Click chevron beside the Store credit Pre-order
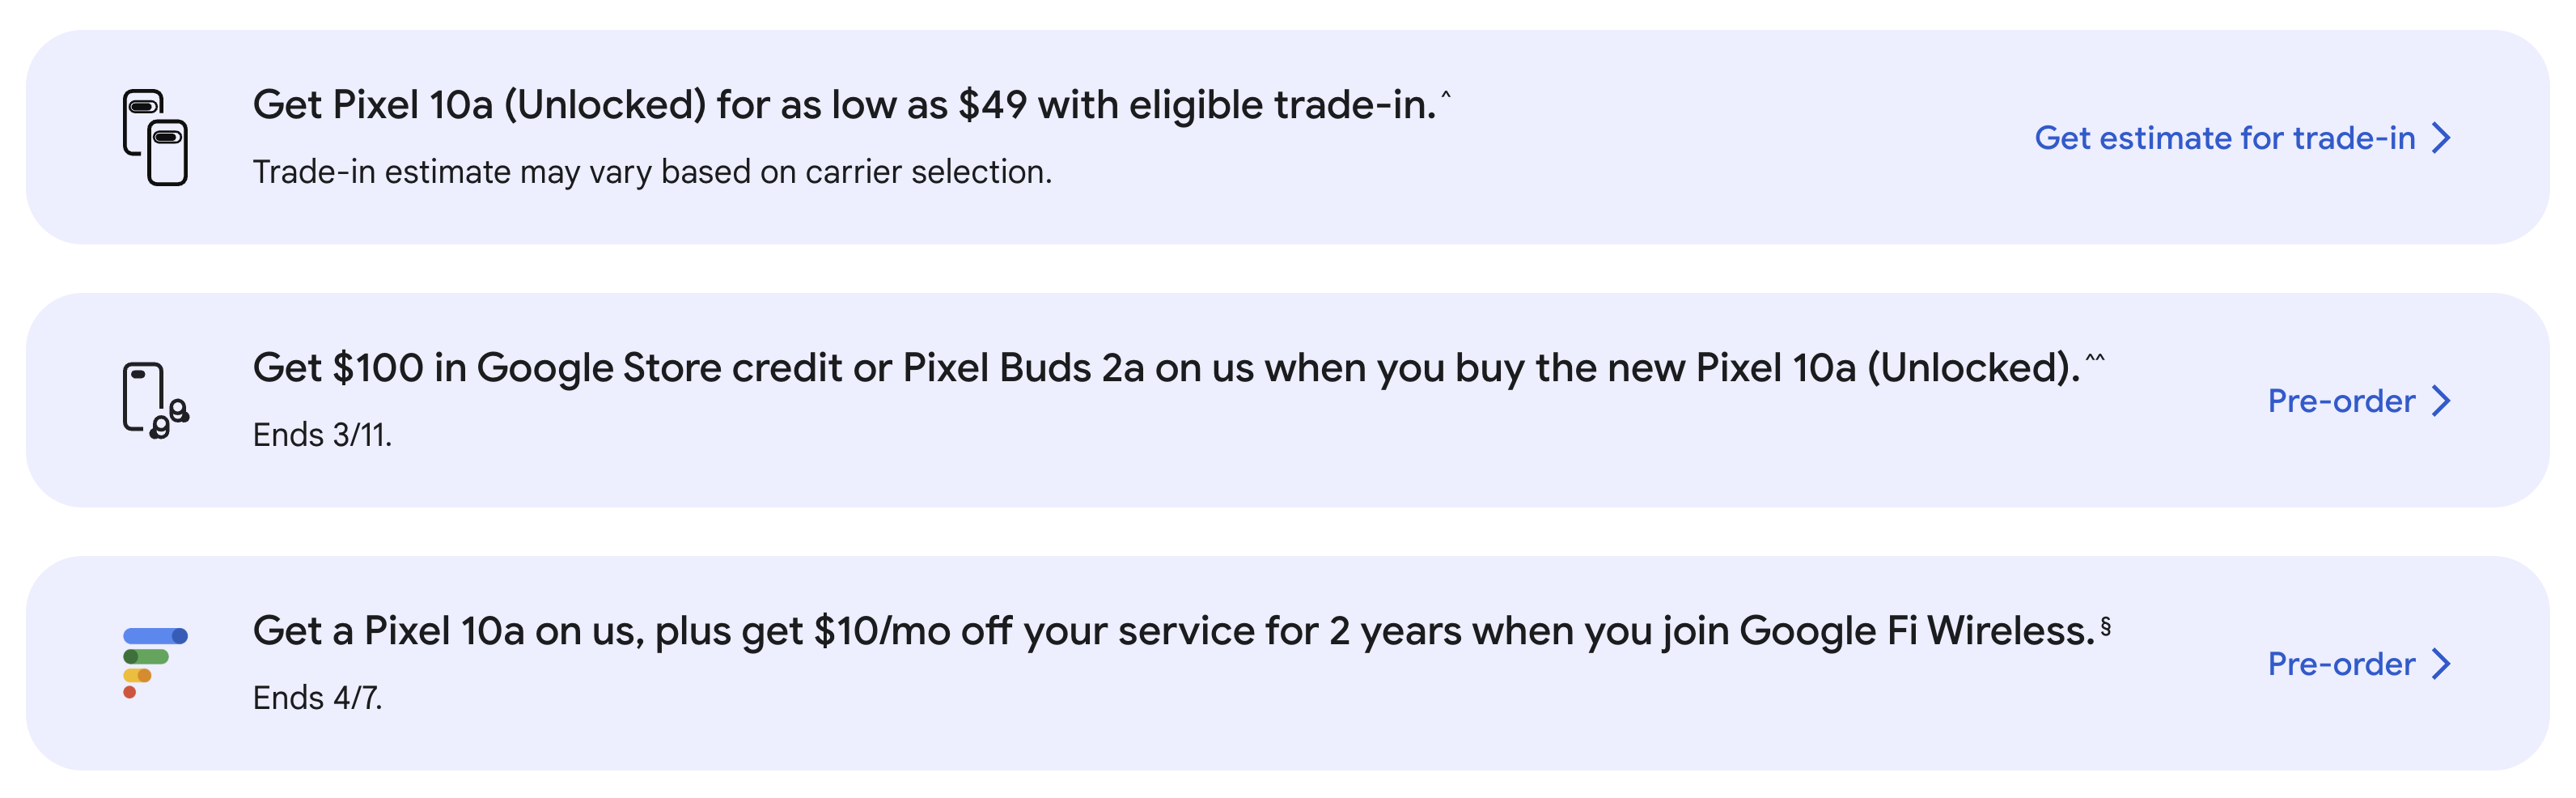This screenshot has height=798, width=2576. tap(2442, 401)
